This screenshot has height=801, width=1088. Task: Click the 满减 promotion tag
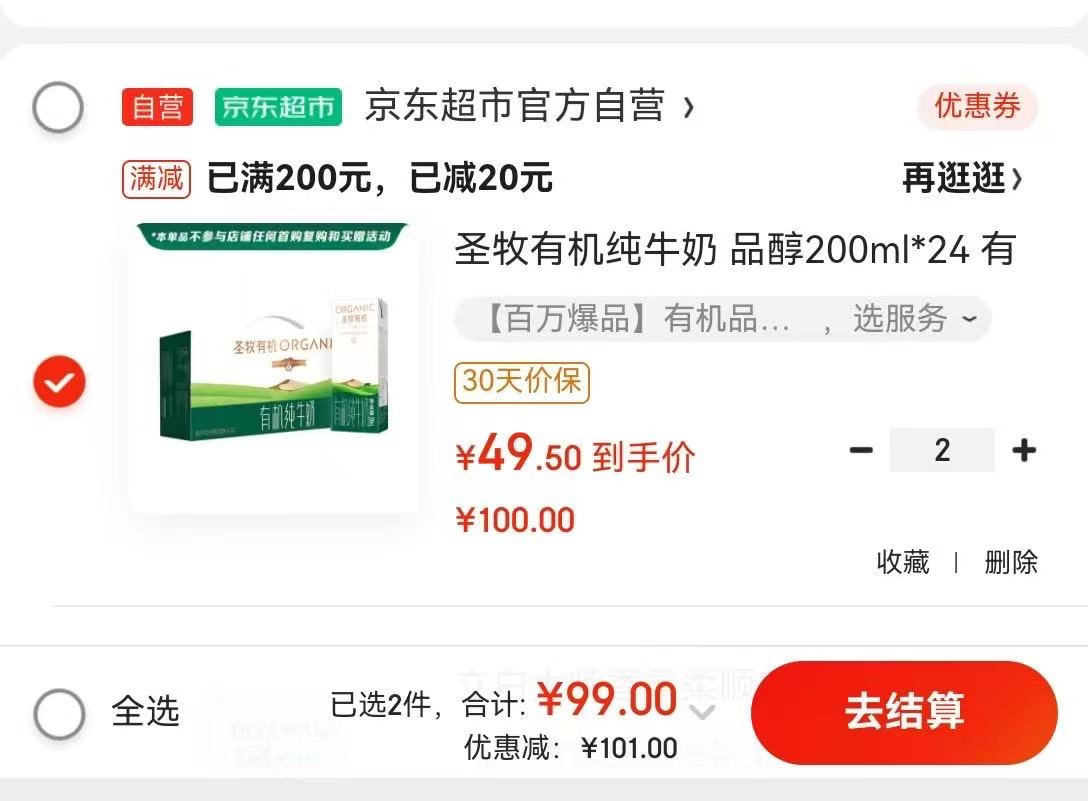pos(156,179)
